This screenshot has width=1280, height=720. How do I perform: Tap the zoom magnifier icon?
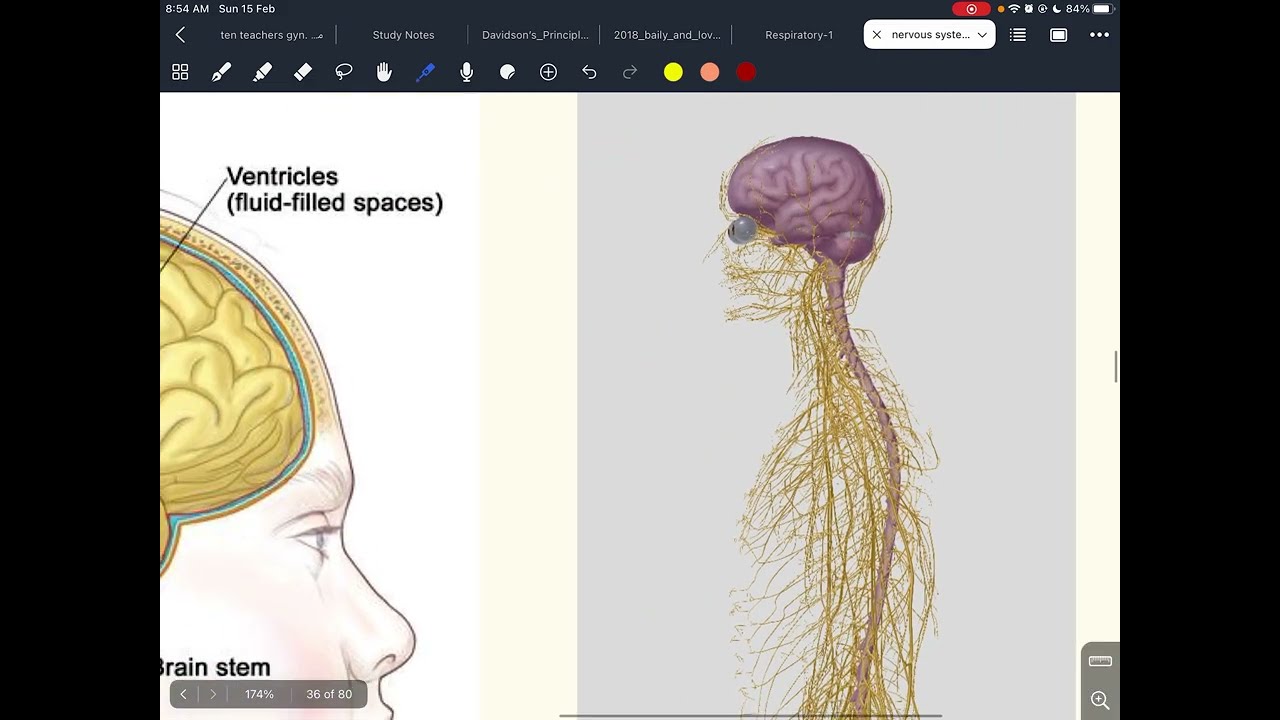pos(1100,700)
